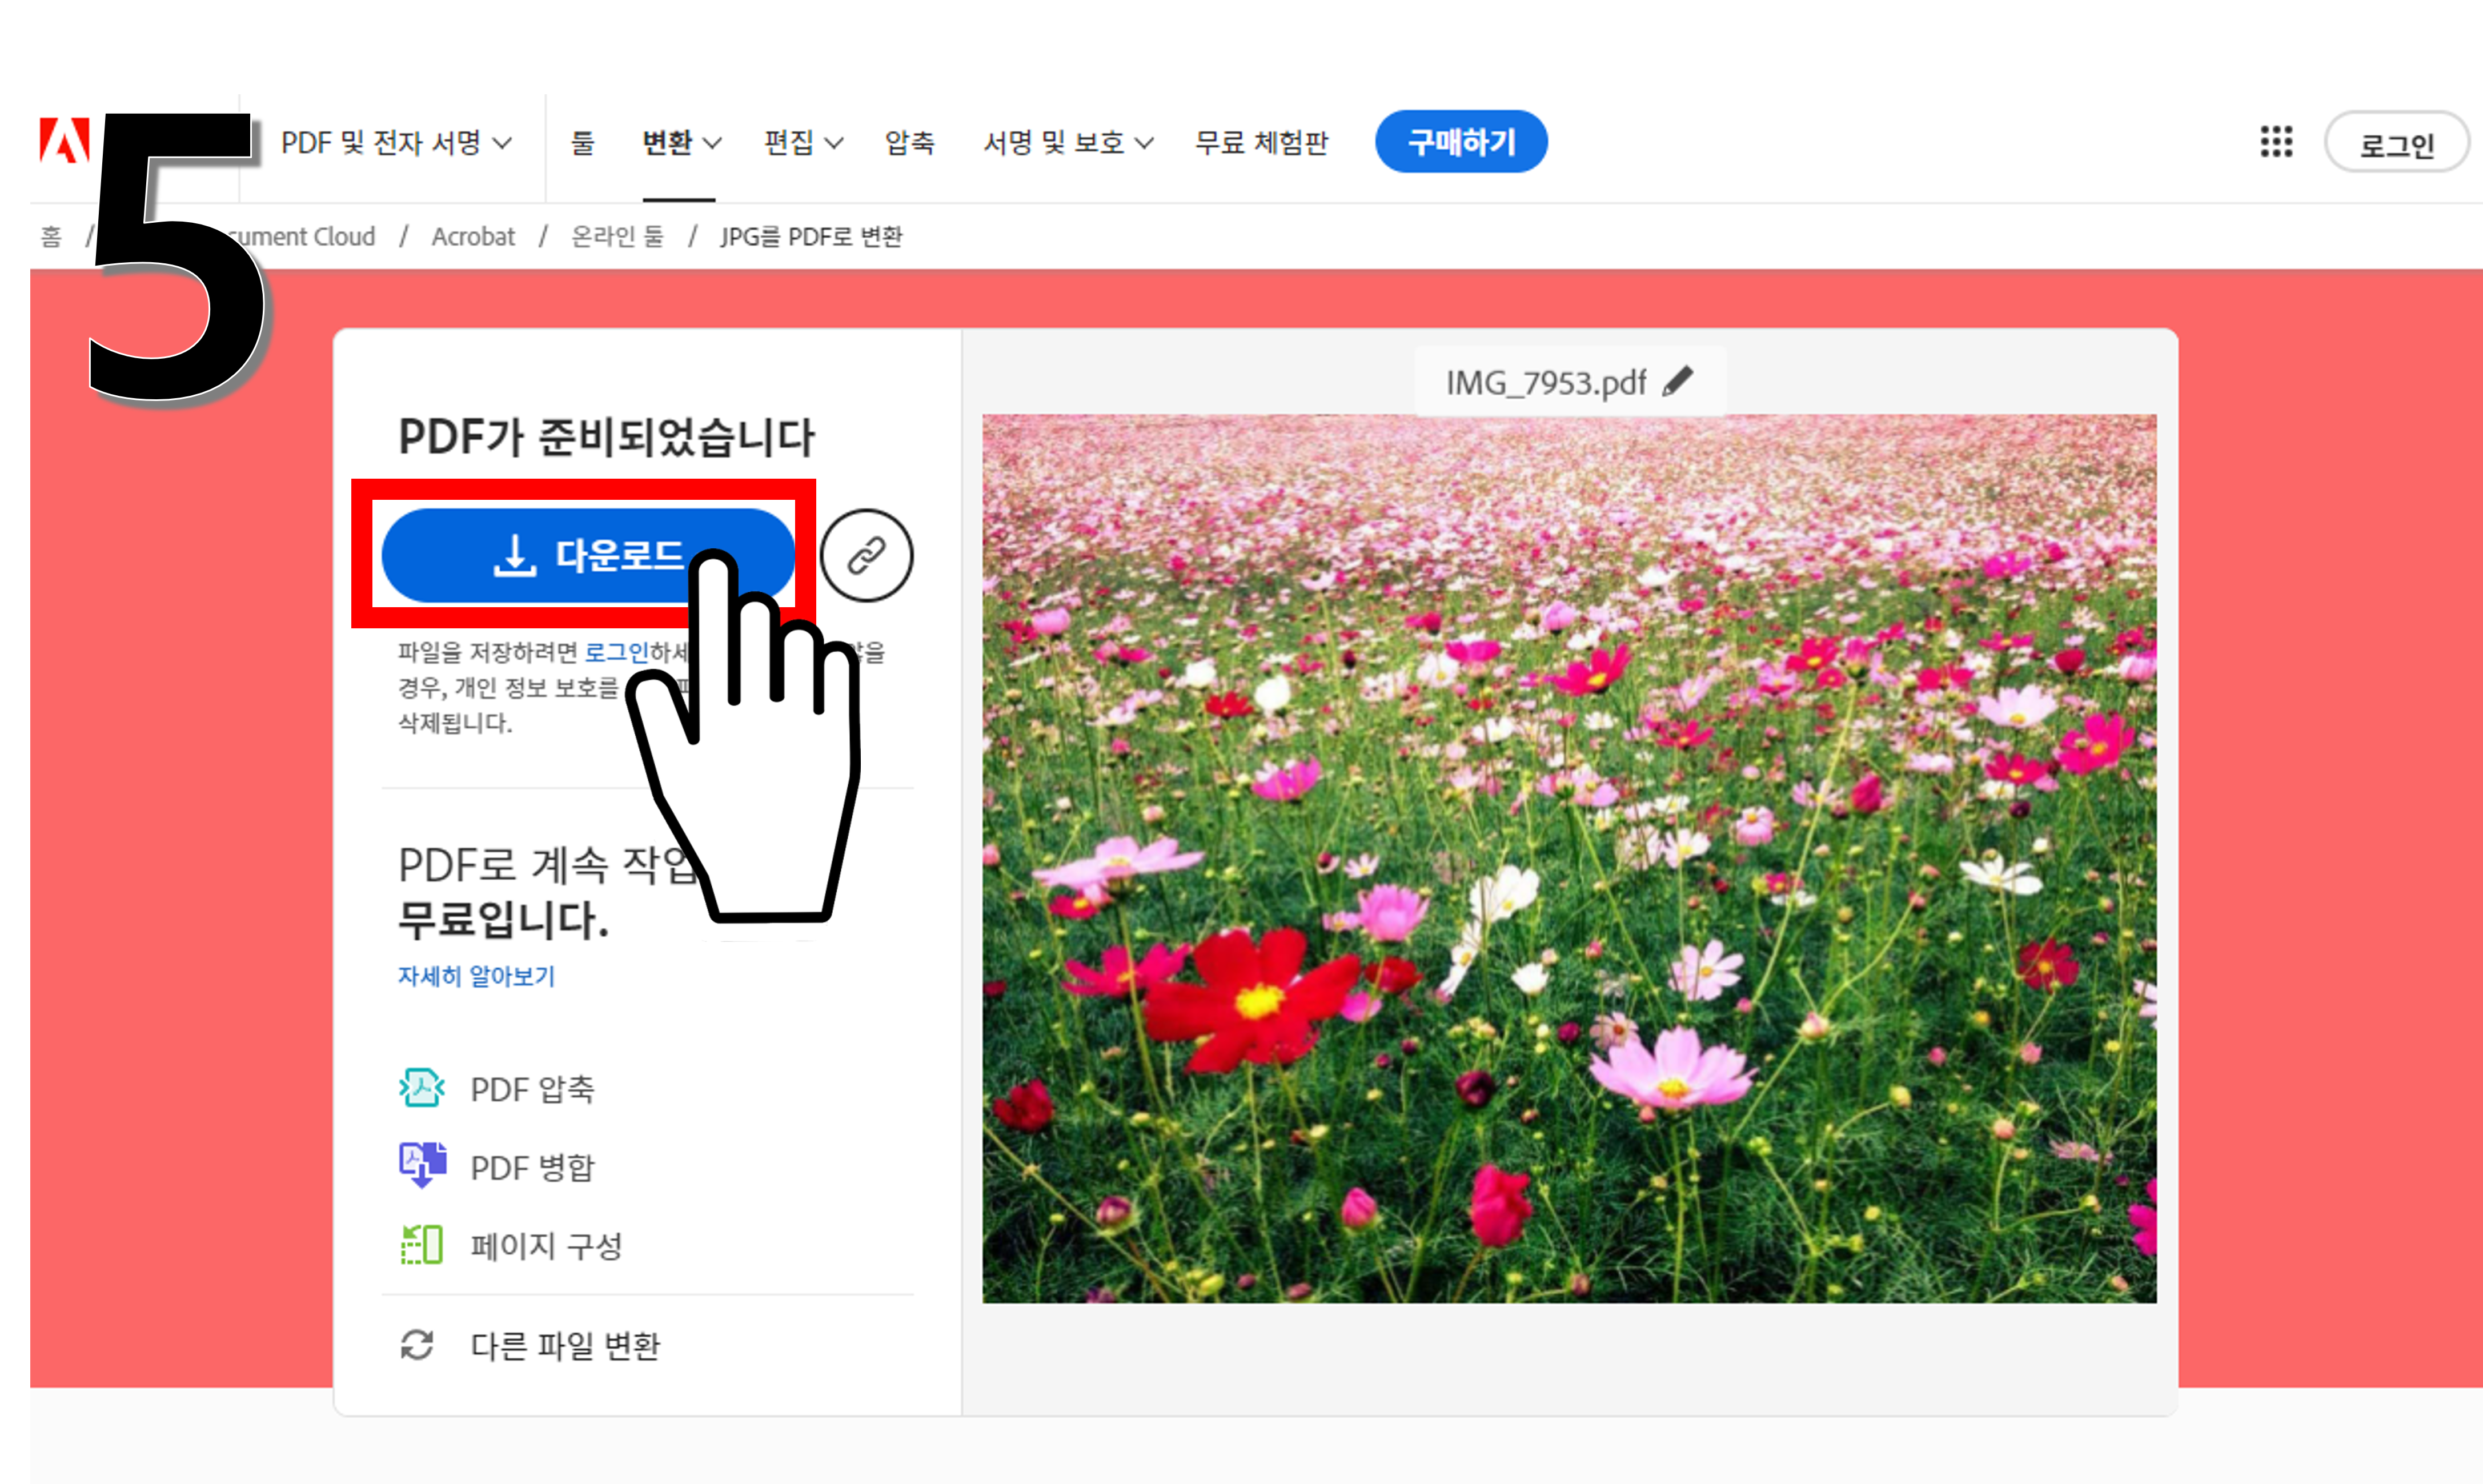Open the 서명 및 보호 dropdown
This screenshot has width=2483, height=1484.
click(1067, 143)
